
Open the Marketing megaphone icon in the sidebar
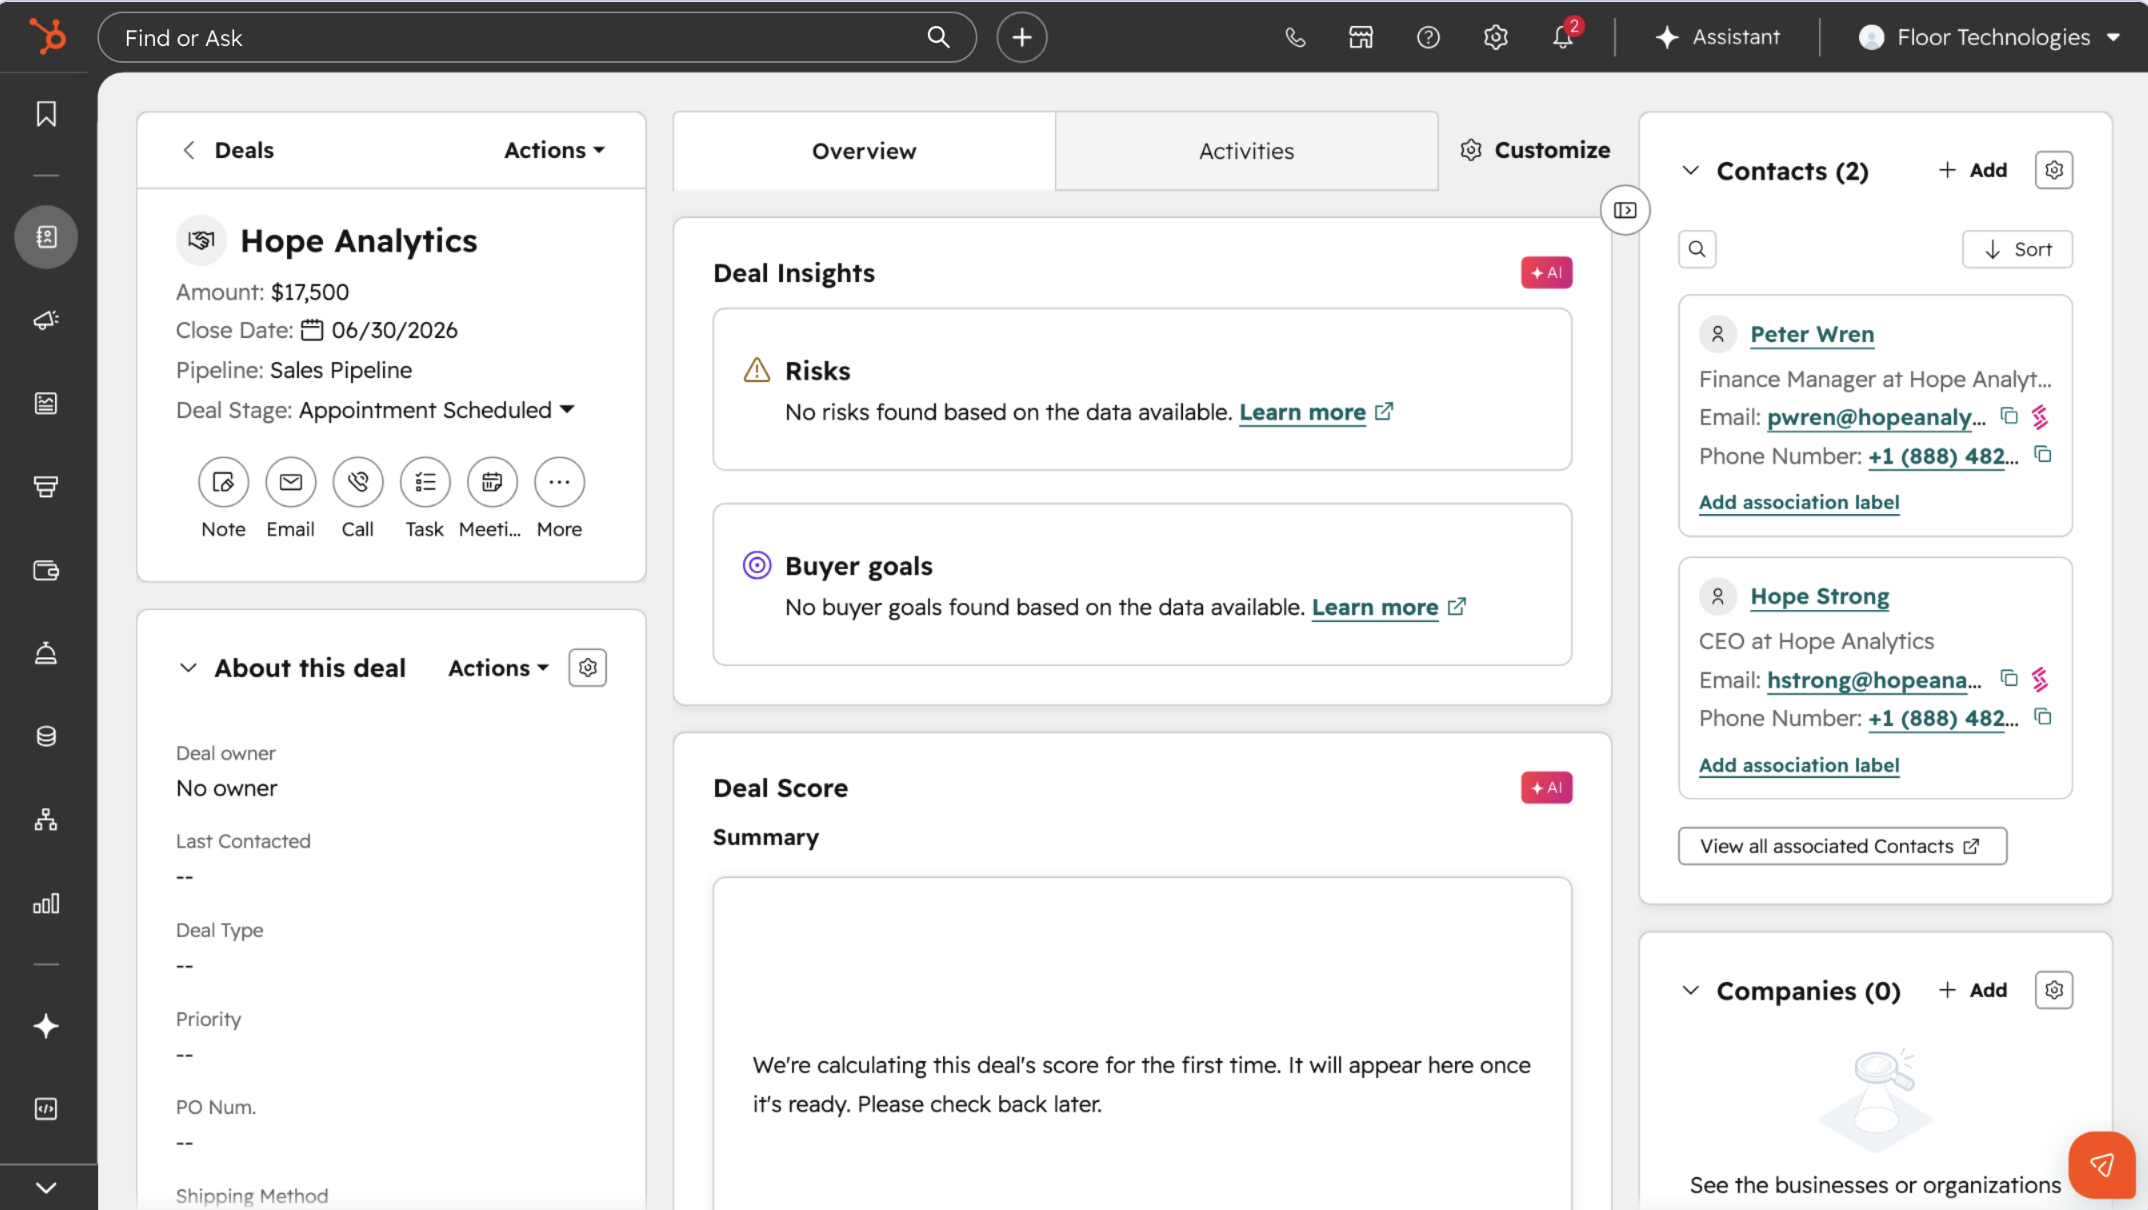coord(46,320)
